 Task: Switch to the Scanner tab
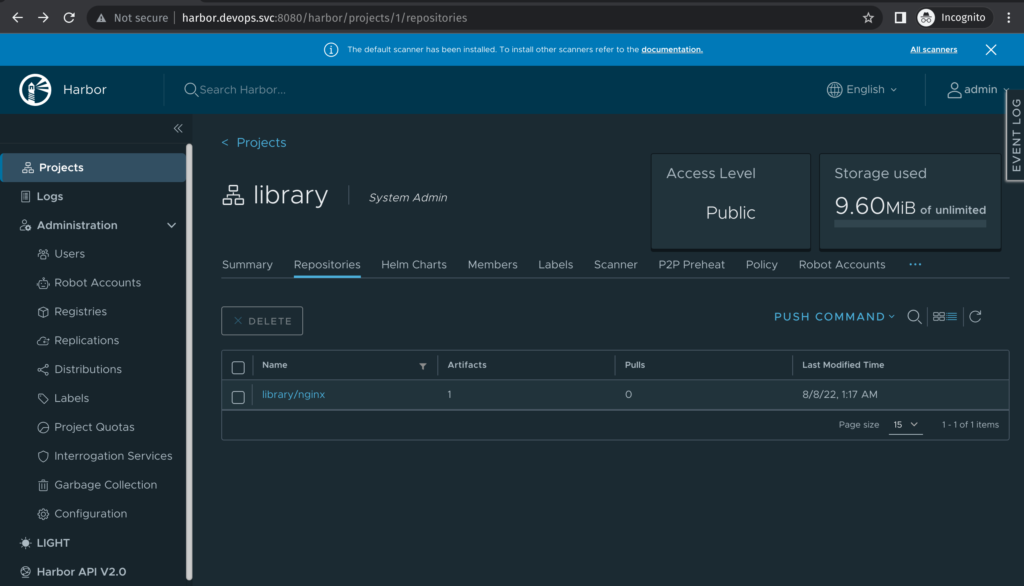point(615,265)
